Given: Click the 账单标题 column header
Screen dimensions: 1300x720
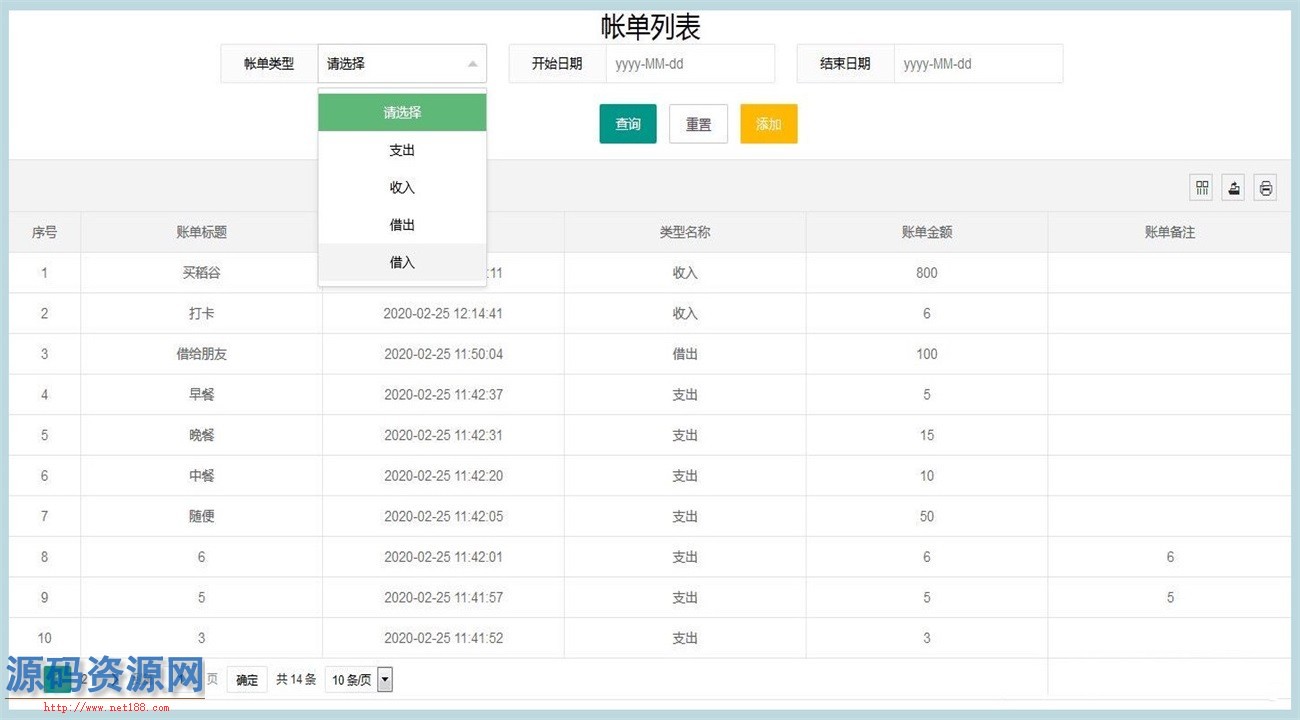Looking at the screenshot, I should pyautogui.click(x=201, y=232).
